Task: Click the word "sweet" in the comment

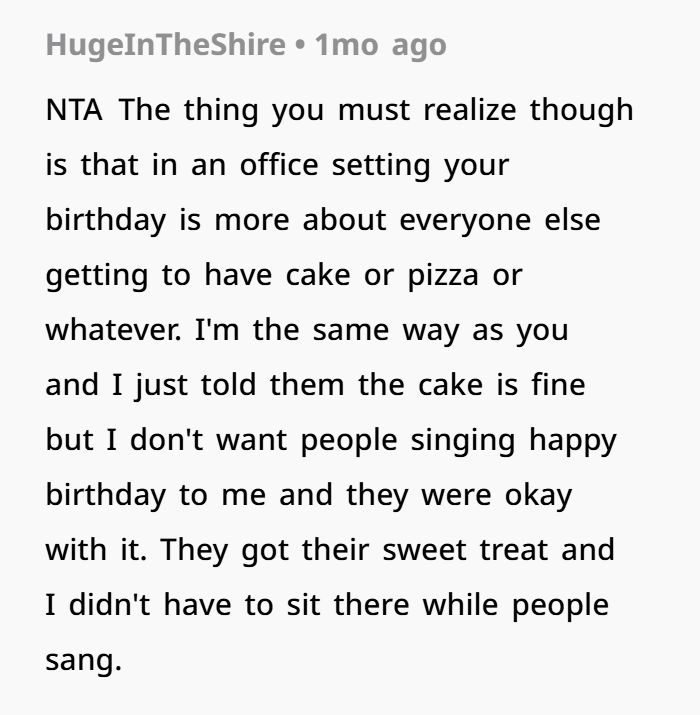Action: (424, 550)
